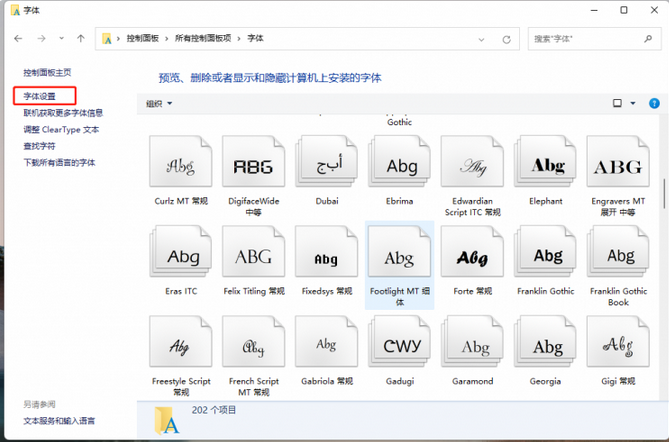The image size is (669, 442).
Task: Click the search magnifier icon
Action: point(648,39)
